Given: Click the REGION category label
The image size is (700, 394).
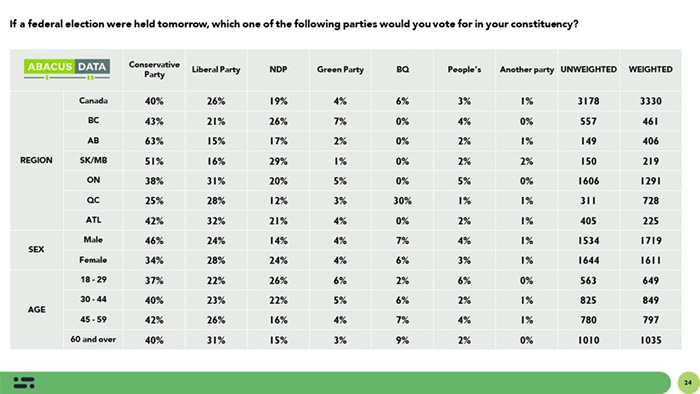Looking at the screenshot, I should point(36,160).
